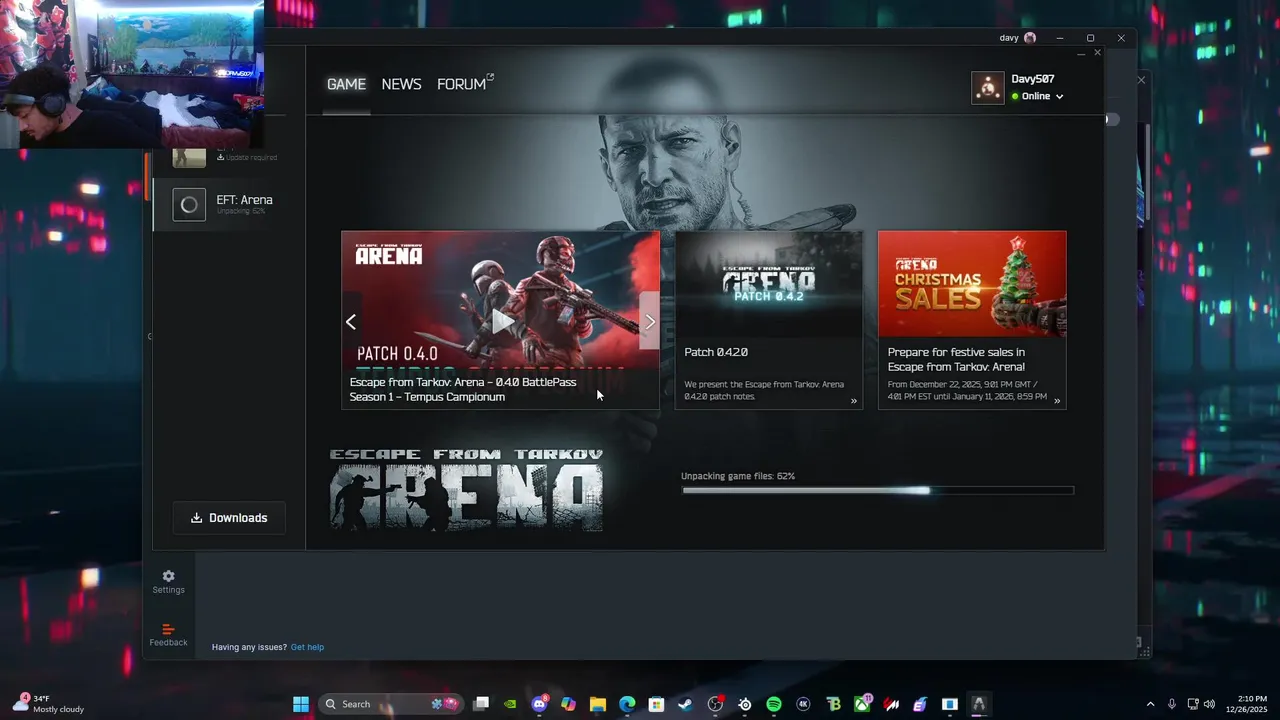Viewport: 1280px width, 720px height.
Task: Click the davy account avatar in title bar
Action: click(x=1030, y=38)
